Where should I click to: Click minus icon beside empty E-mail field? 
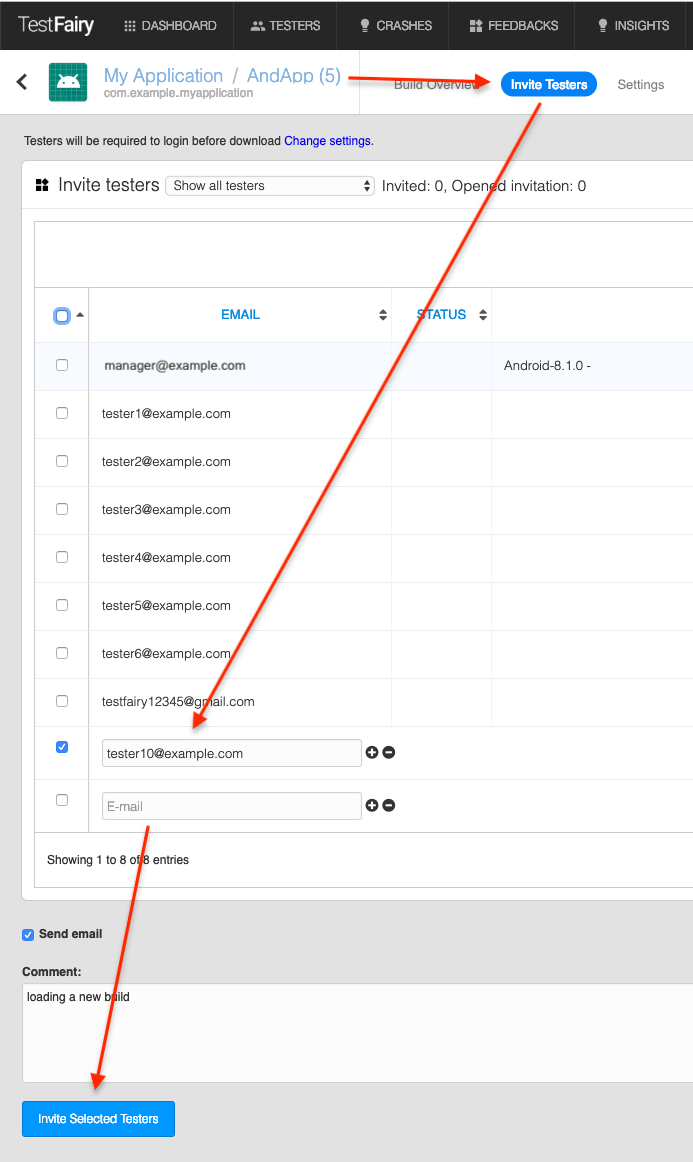tap(389, 806)
